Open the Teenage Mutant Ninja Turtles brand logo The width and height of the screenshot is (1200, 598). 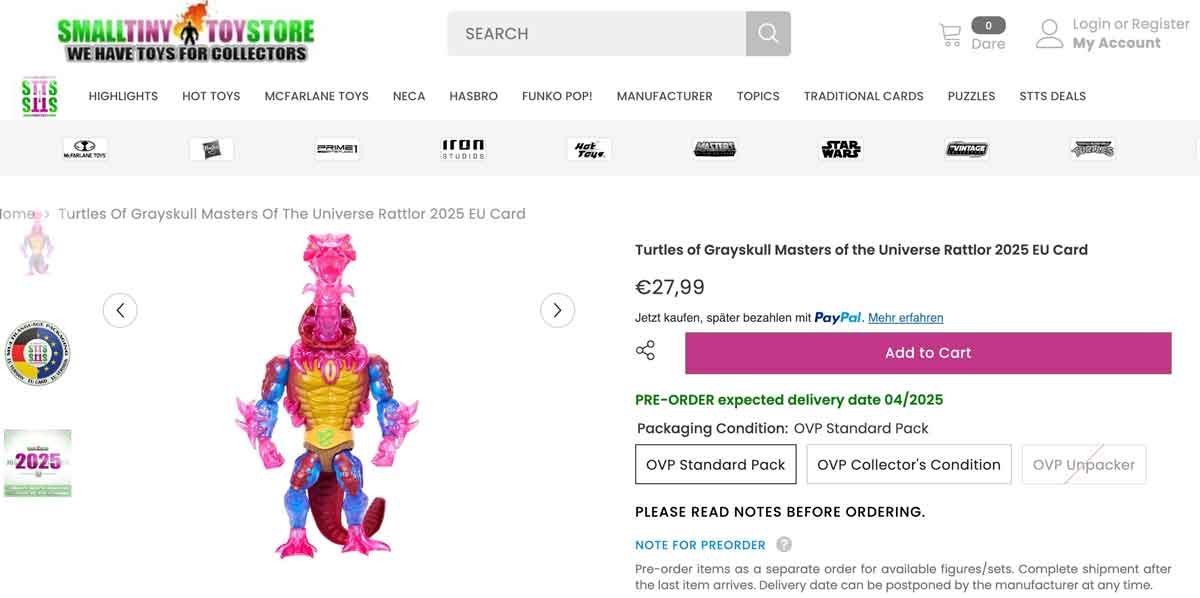tap(1092, 148)
